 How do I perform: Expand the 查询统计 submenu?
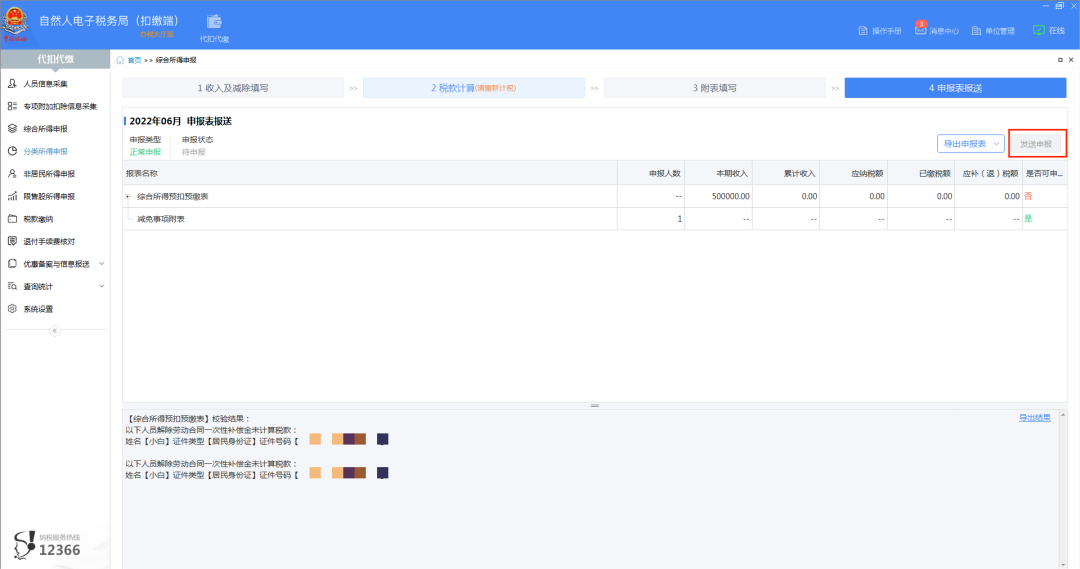(101, 287)
